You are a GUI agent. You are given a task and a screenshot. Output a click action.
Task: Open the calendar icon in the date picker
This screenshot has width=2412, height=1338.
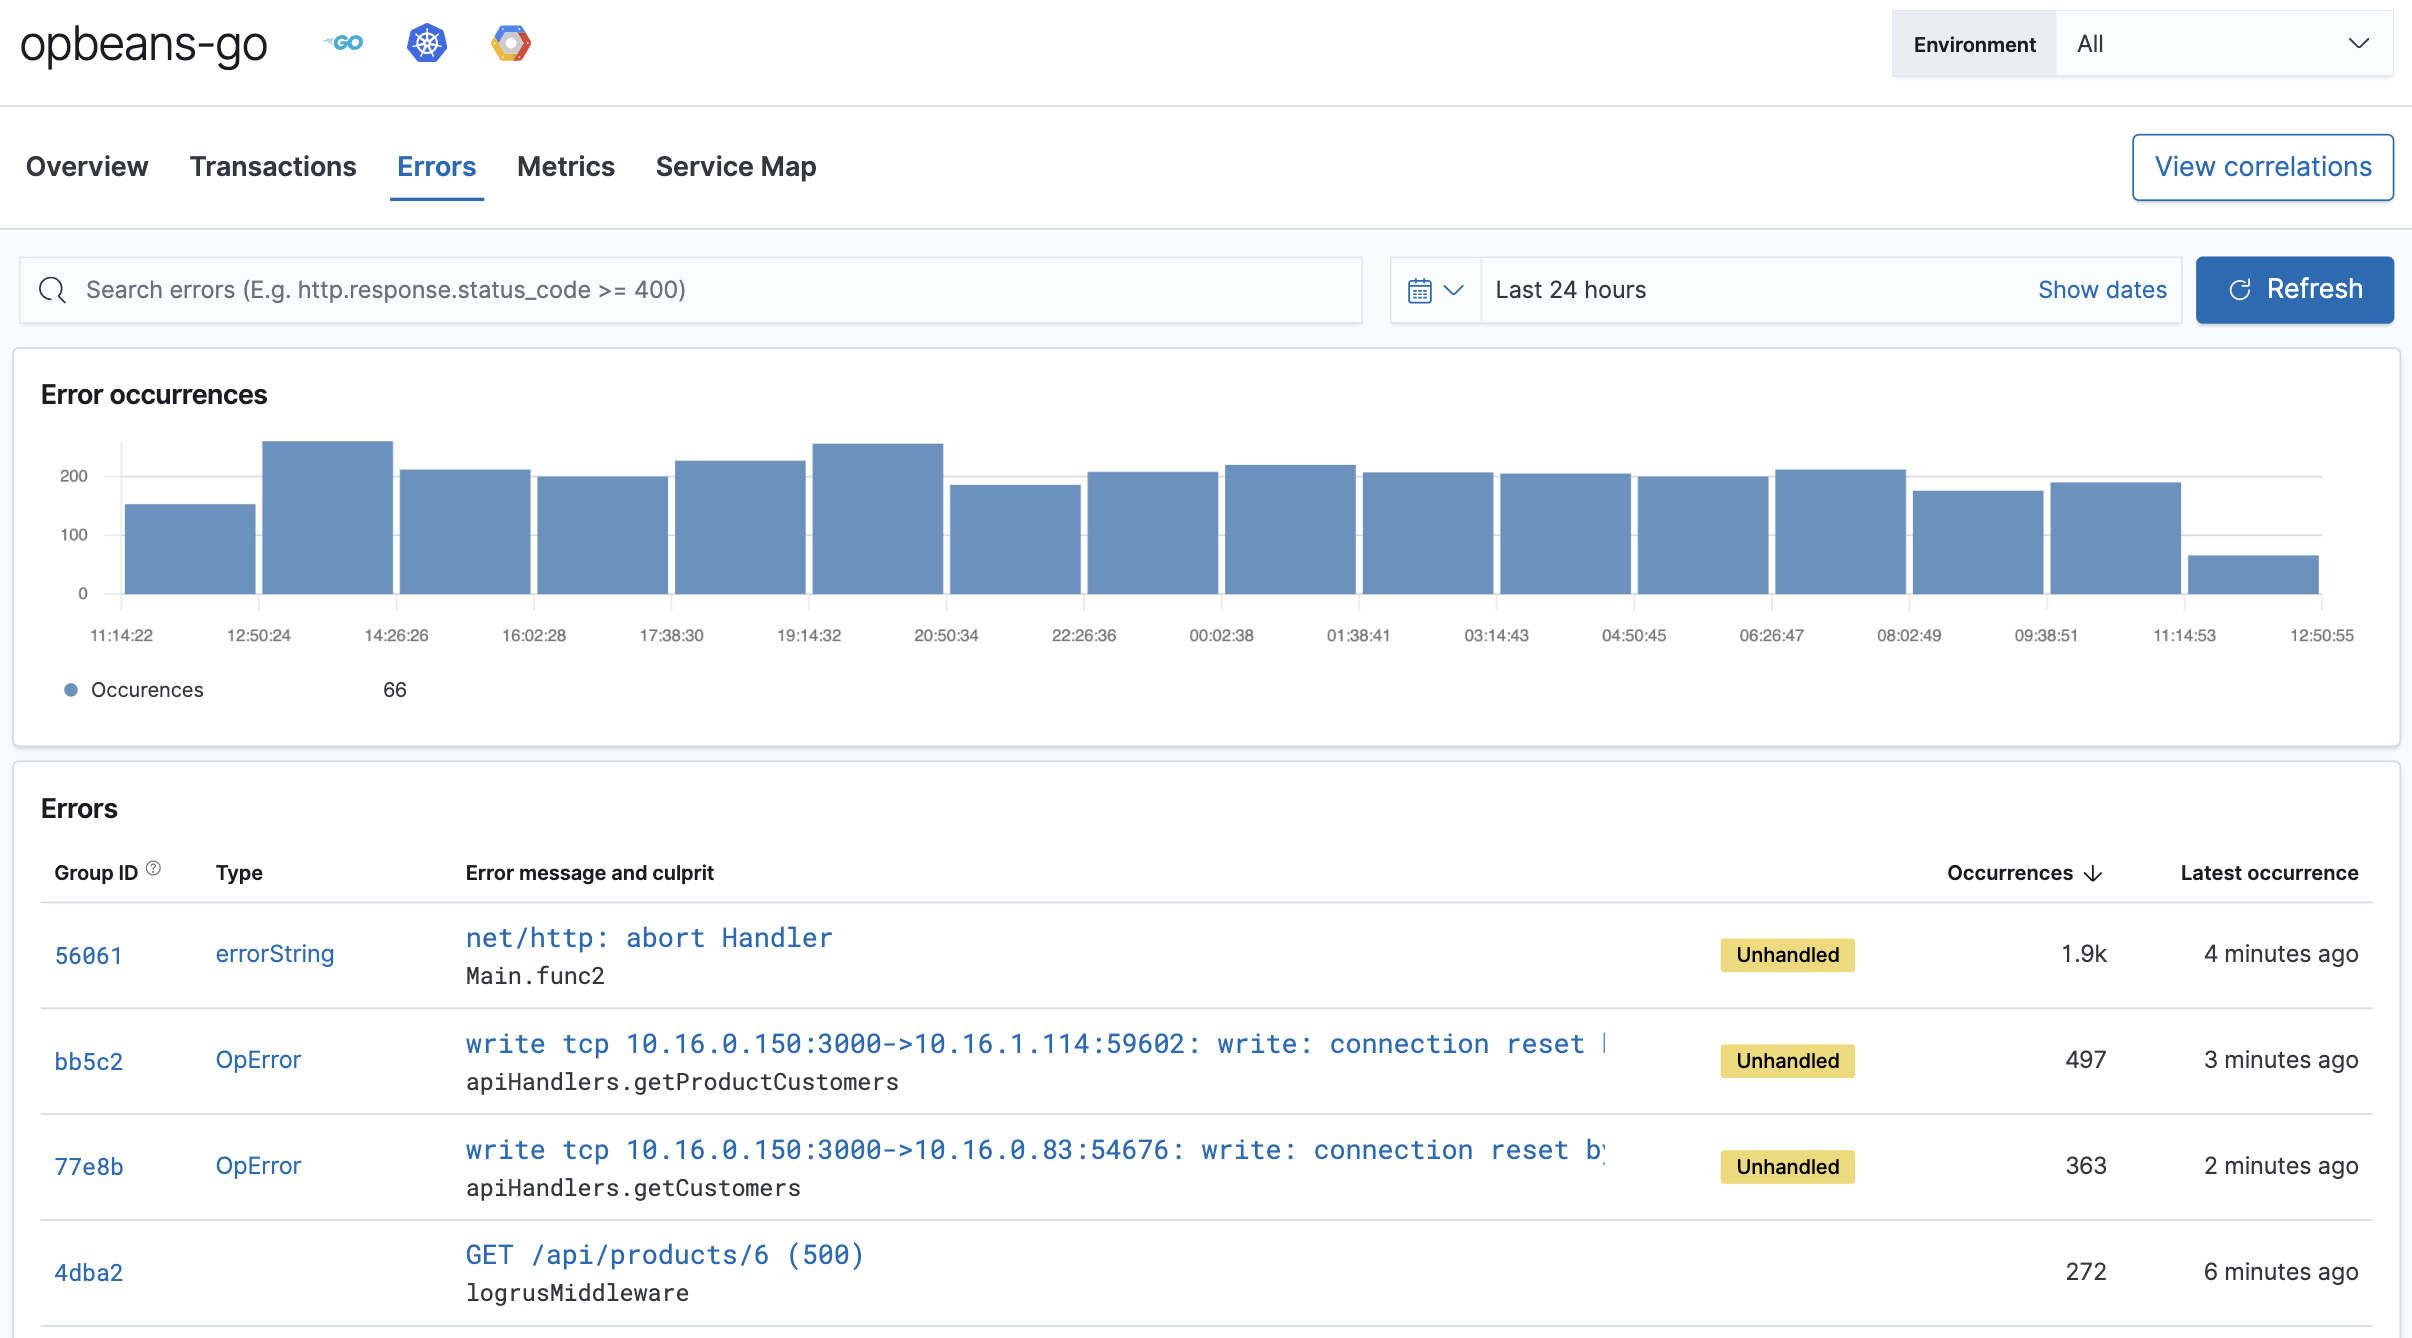pyautogui.click(x=1423, y=289)
